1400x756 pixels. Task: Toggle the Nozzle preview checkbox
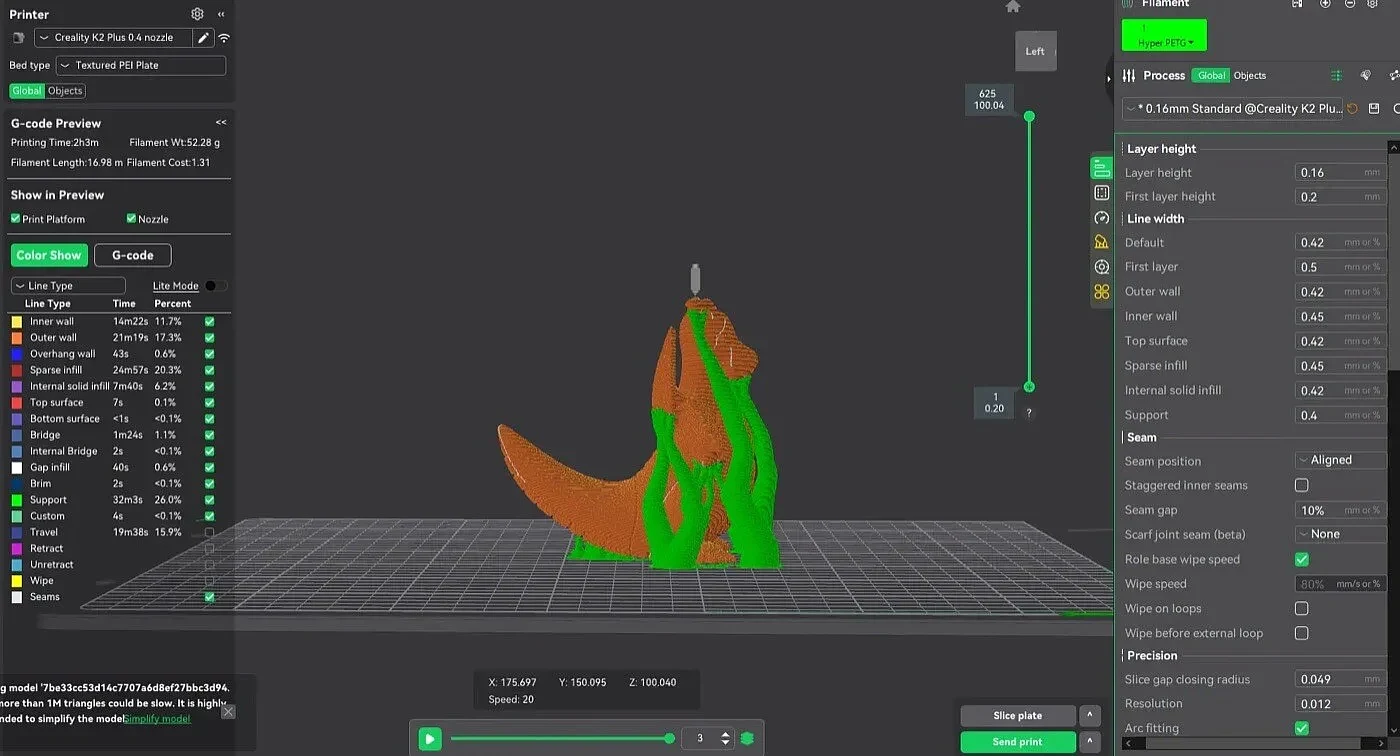coord(131,218)
